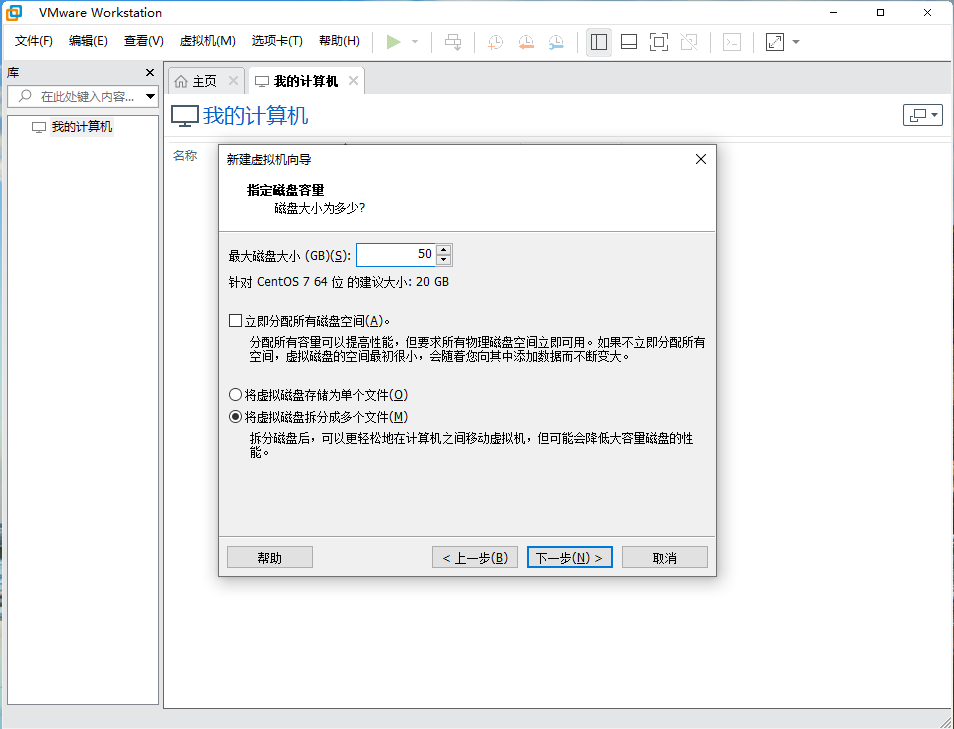The height and width of the screenshot is (729, 954).
Task: Toggle the thumbnail bar view icon
Action: tap(628, 42)
